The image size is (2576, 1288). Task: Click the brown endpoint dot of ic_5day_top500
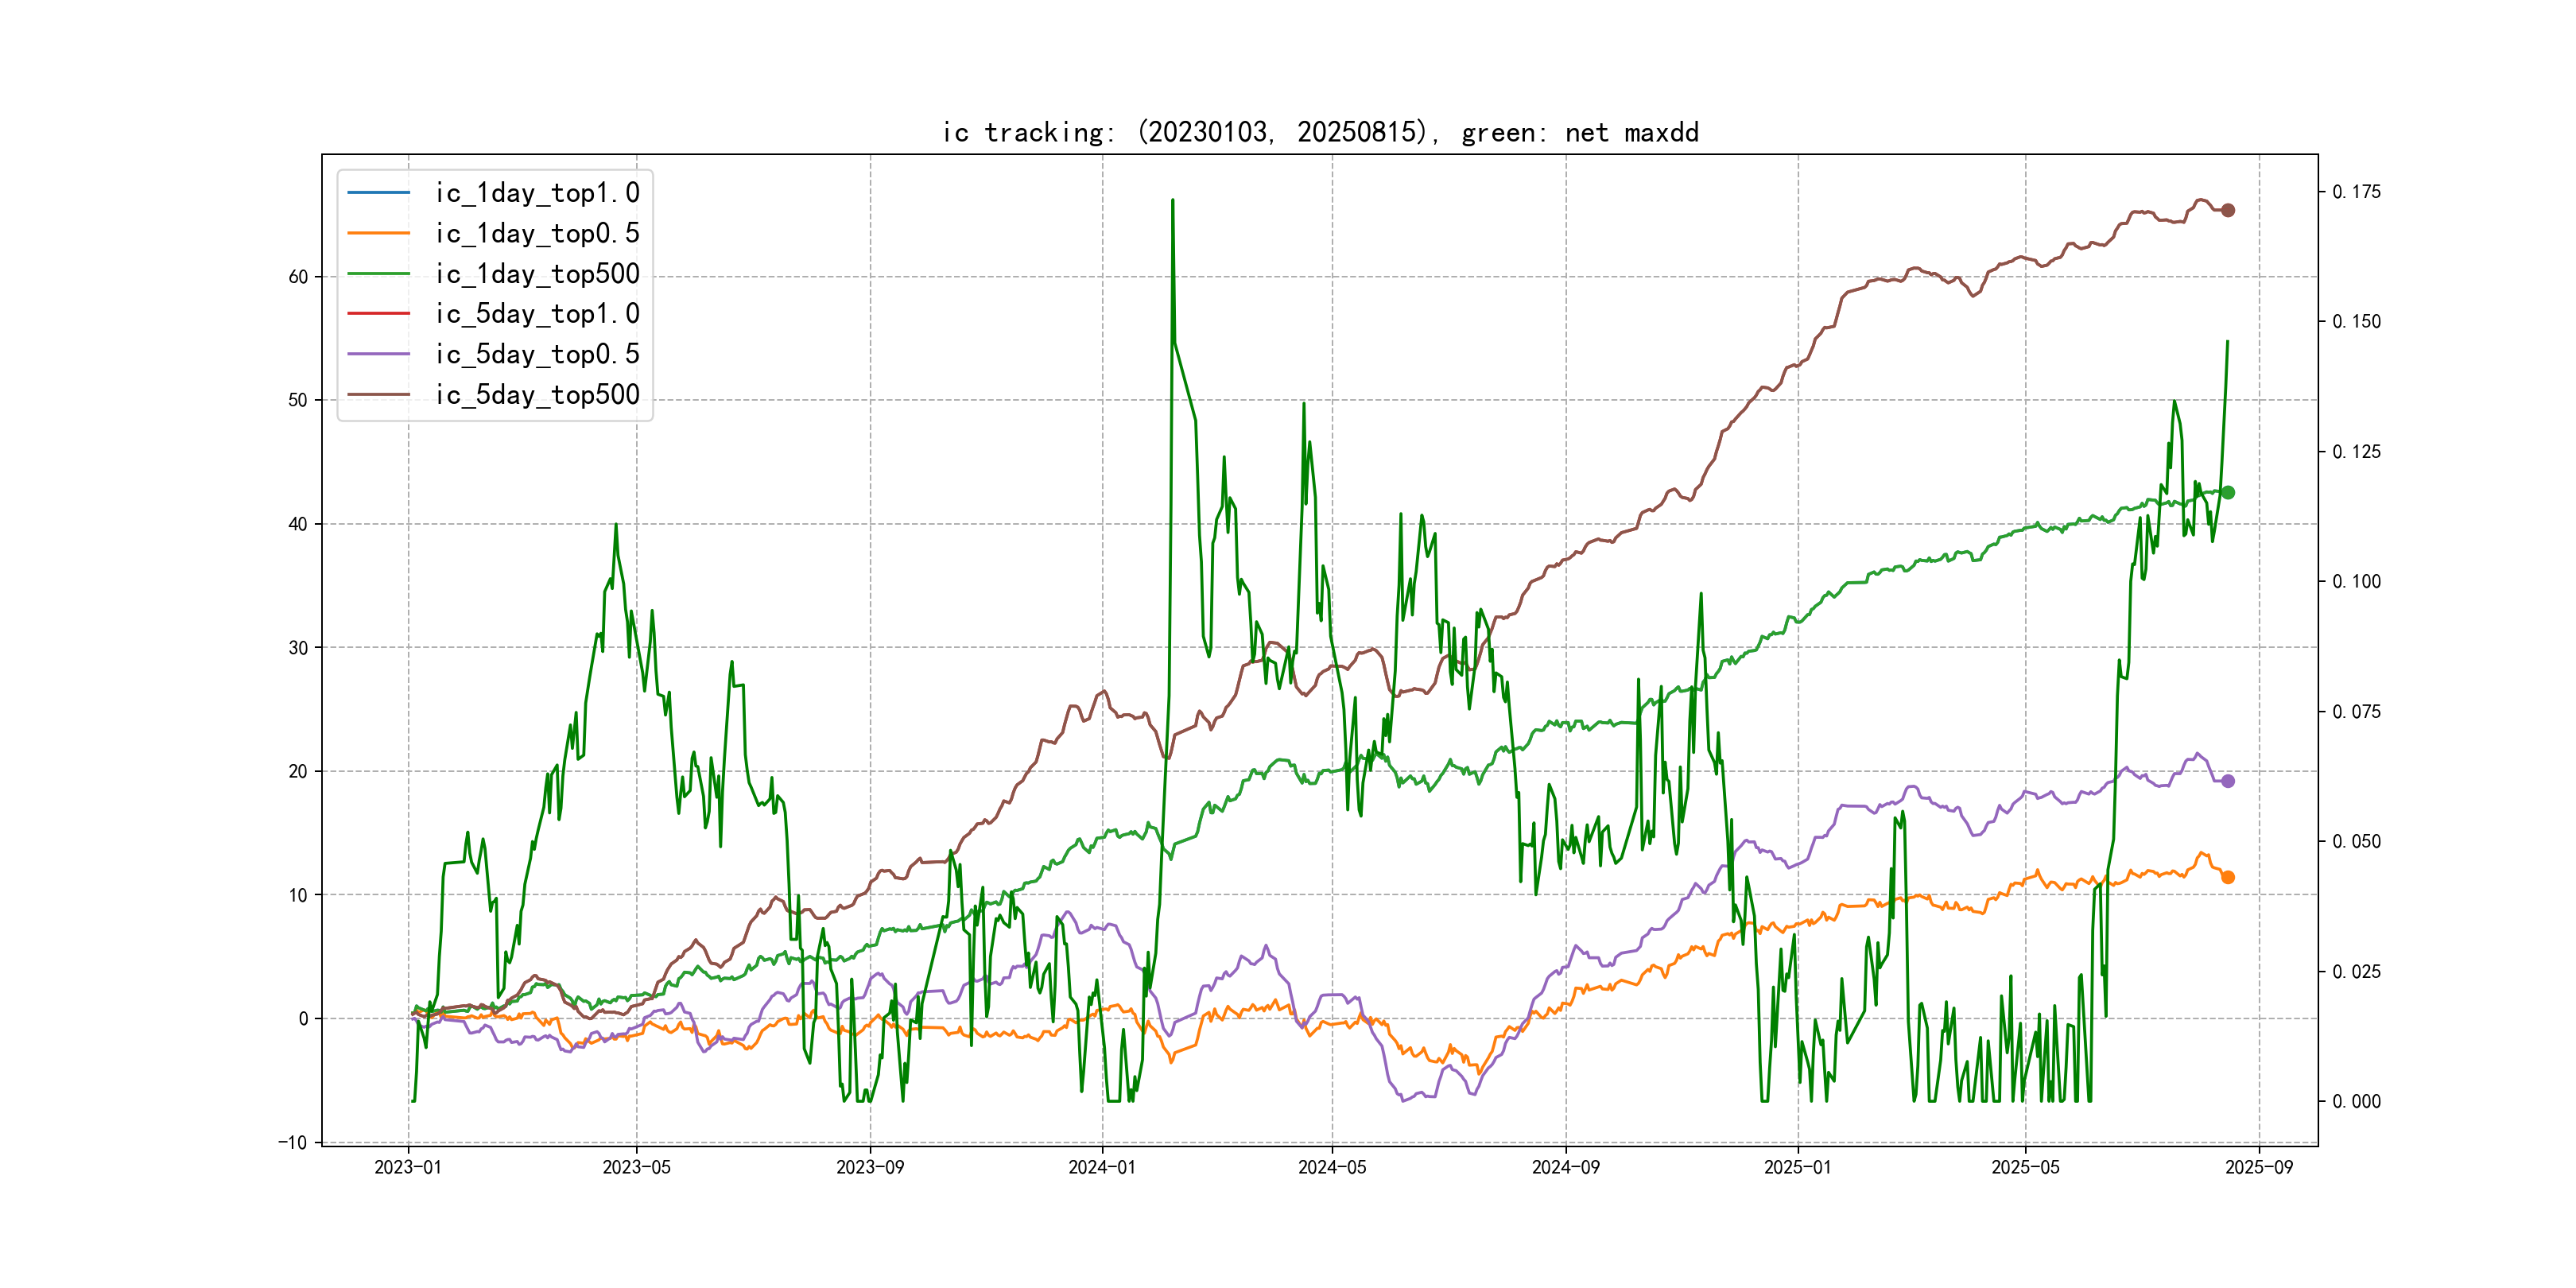tap(2227, 210)
